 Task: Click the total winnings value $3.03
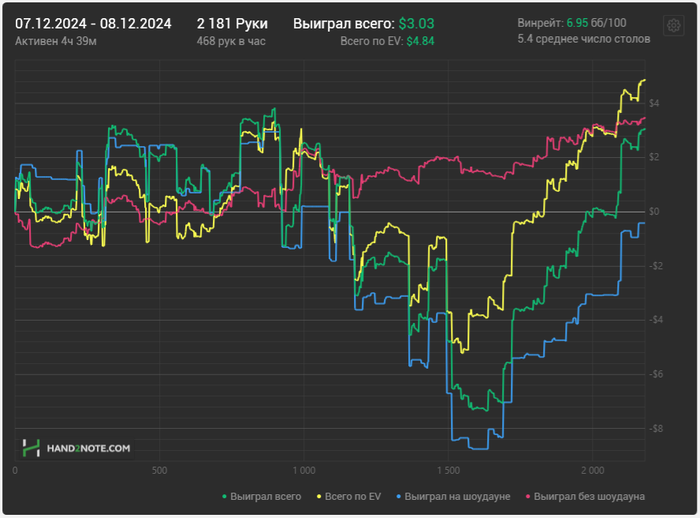pos(416,24)
